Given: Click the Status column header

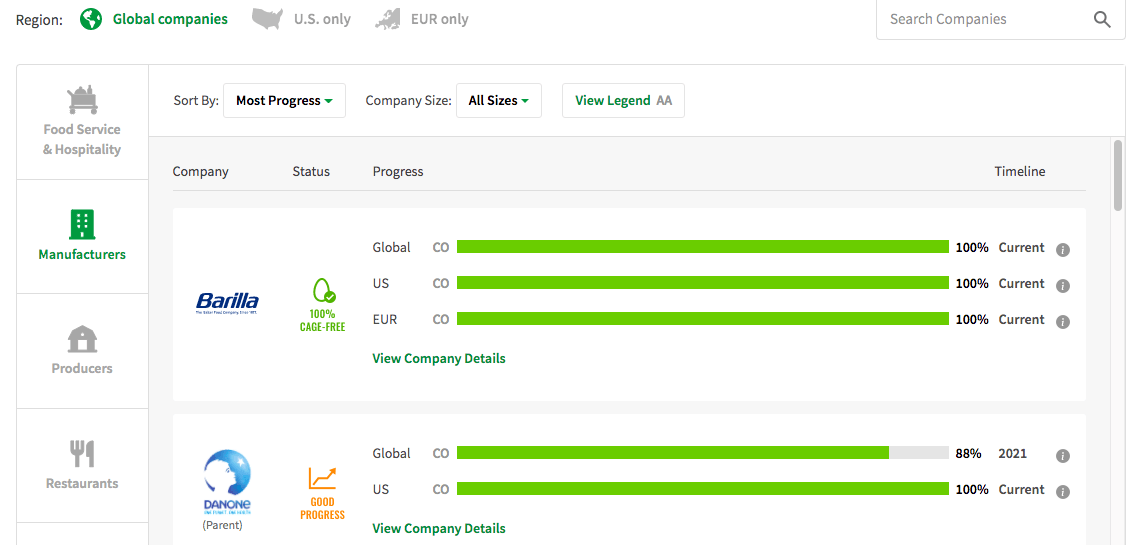Looking at the screenshot, I should 311,172.
